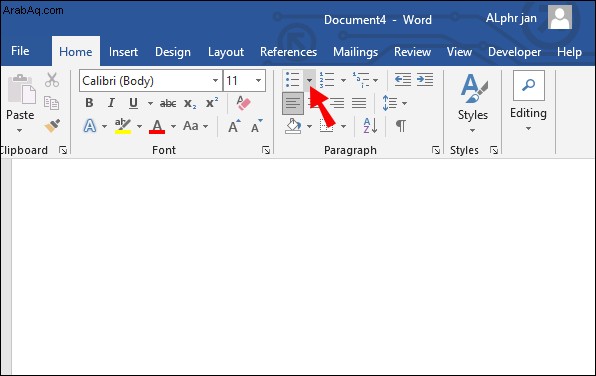Open the Bullets library dropdown arrow
Image resolution: width=596 pixels, height=376 pixels.
[309, 80]
